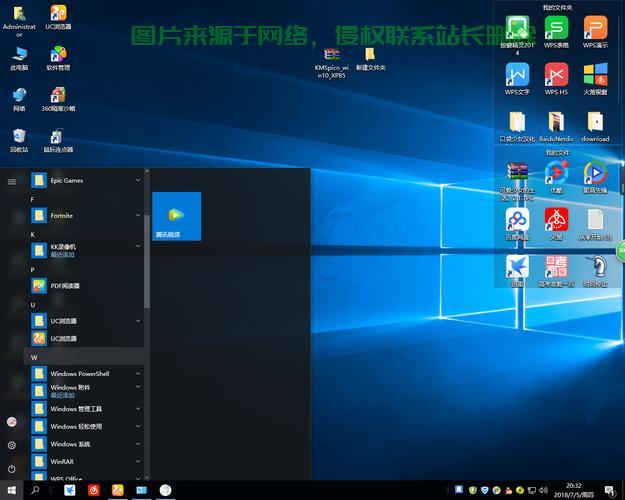Image resolution: width=625 pixels, height=500 pixels.
Task: Expand the Fortnite folder chevron
Action: 138,215
